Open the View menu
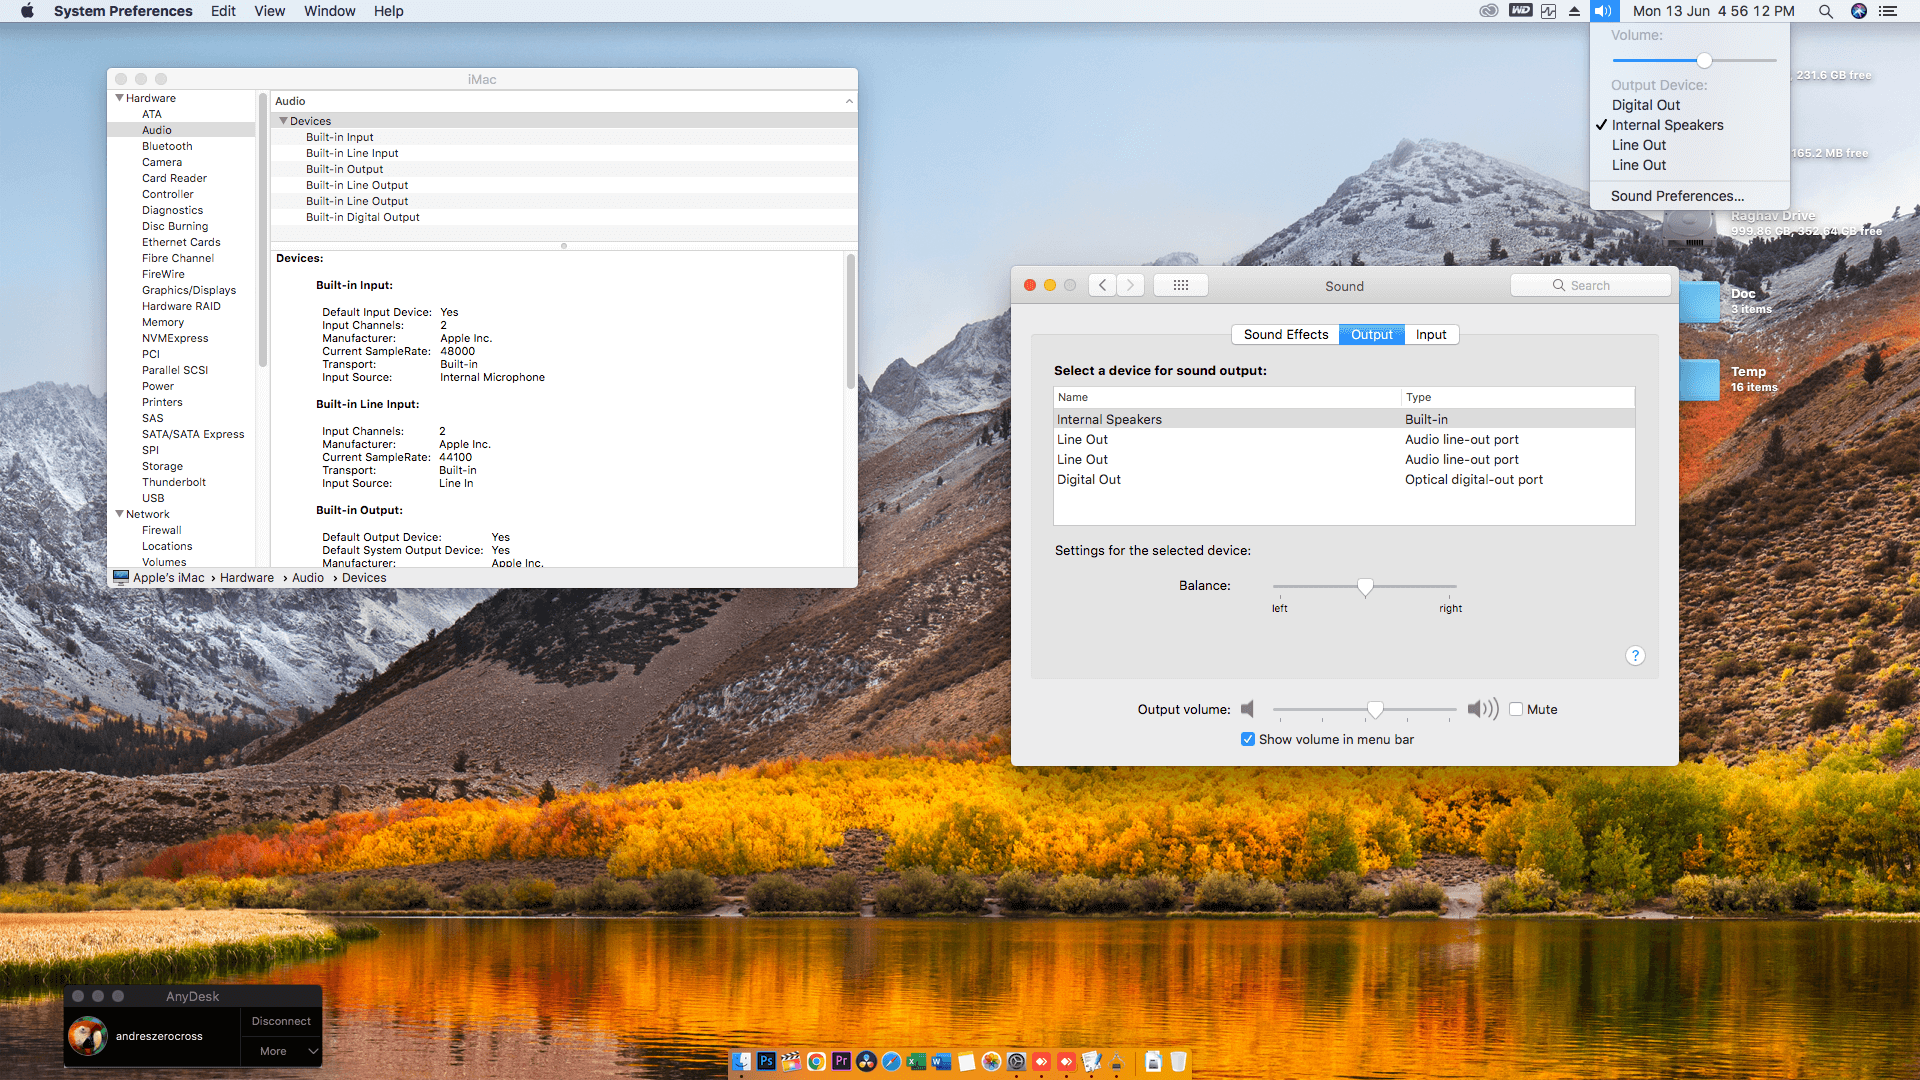Screen dimensions: 1920x1080 (269, 11)
